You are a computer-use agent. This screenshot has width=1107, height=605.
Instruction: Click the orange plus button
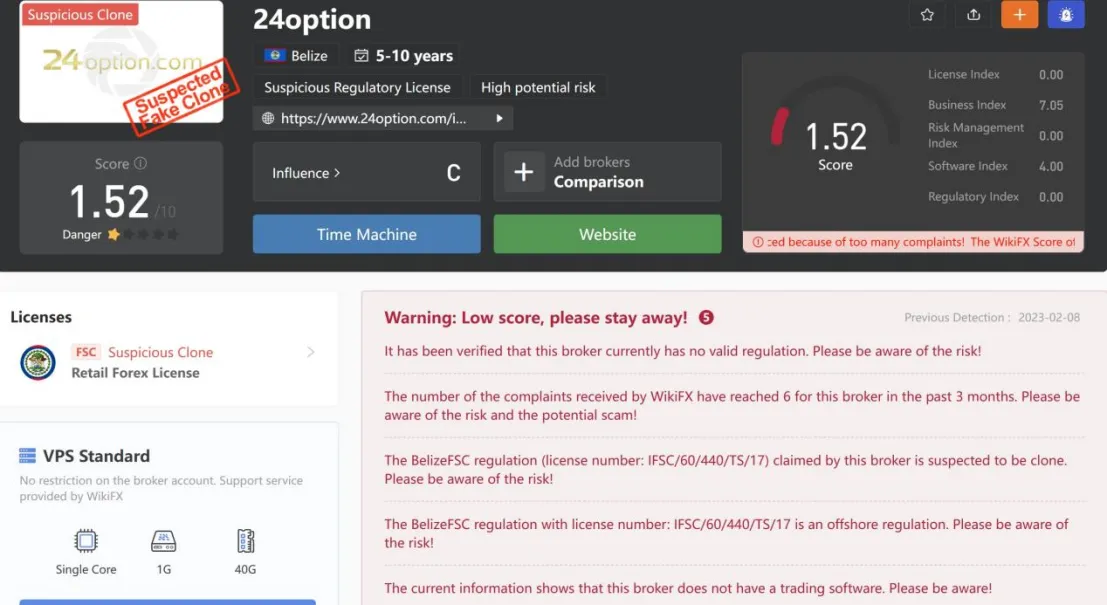click(1019, 15)
